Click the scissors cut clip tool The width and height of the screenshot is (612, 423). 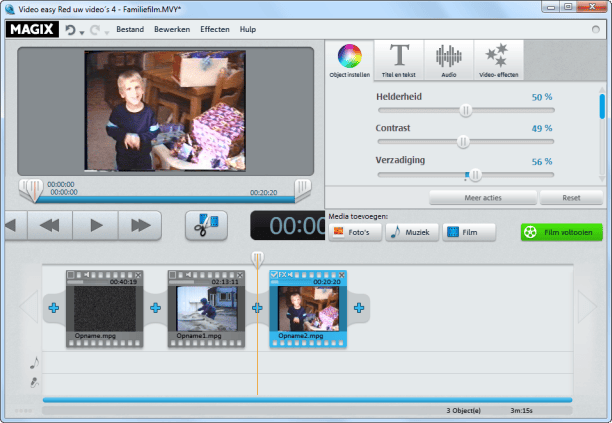[x=206, y=225]
